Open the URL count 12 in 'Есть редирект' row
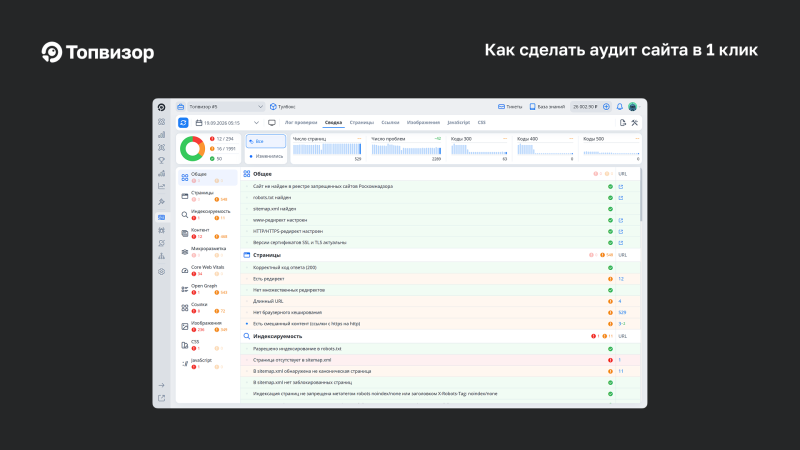800x450 pixels. [621, 279]
